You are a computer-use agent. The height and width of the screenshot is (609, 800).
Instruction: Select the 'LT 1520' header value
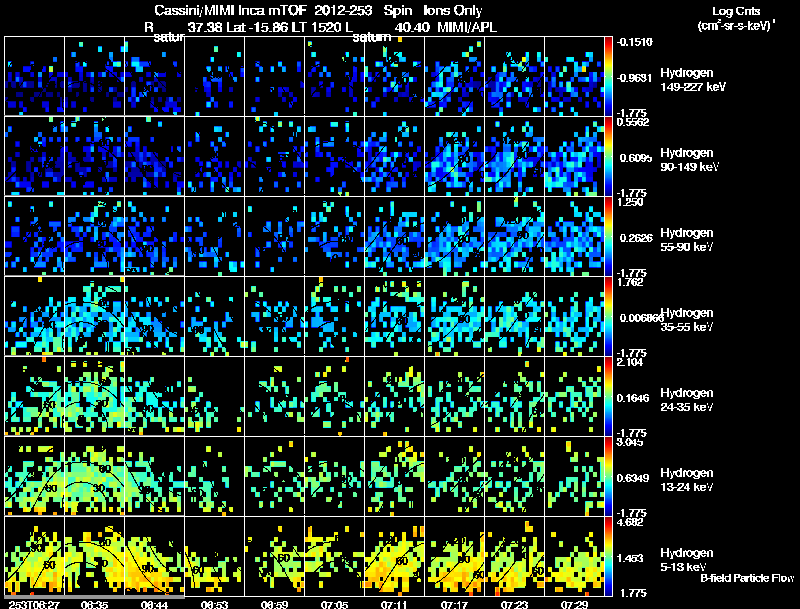click(x=321, y=27)
